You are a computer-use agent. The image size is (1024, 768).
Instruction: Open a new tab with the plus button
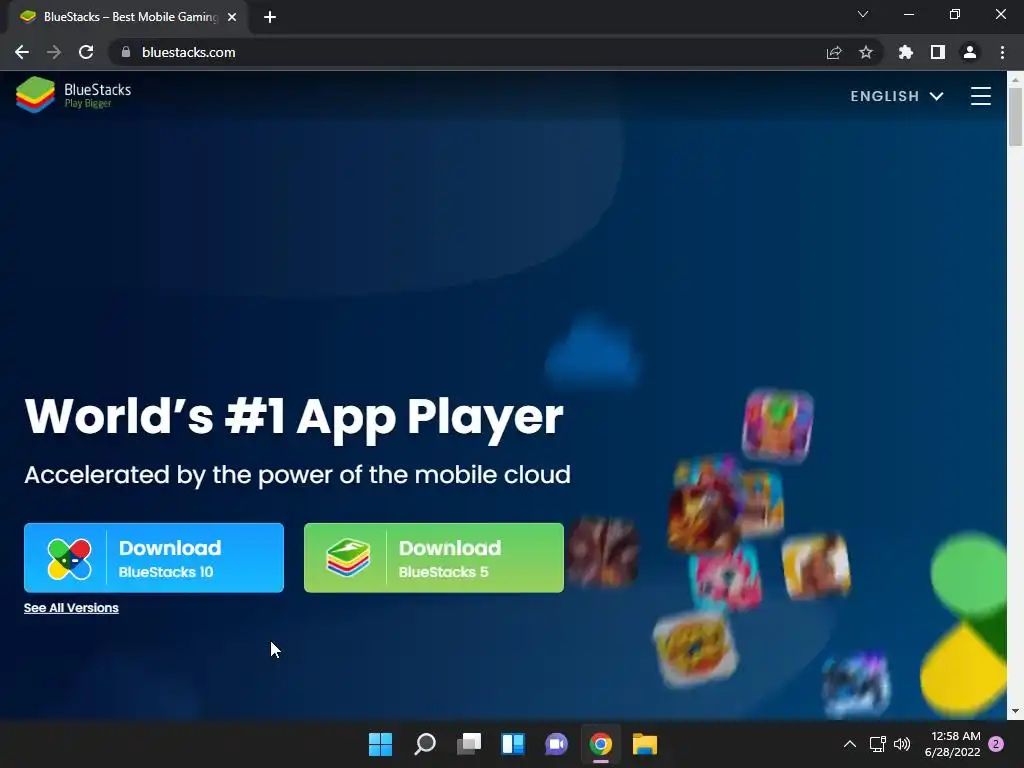point(270,17)
